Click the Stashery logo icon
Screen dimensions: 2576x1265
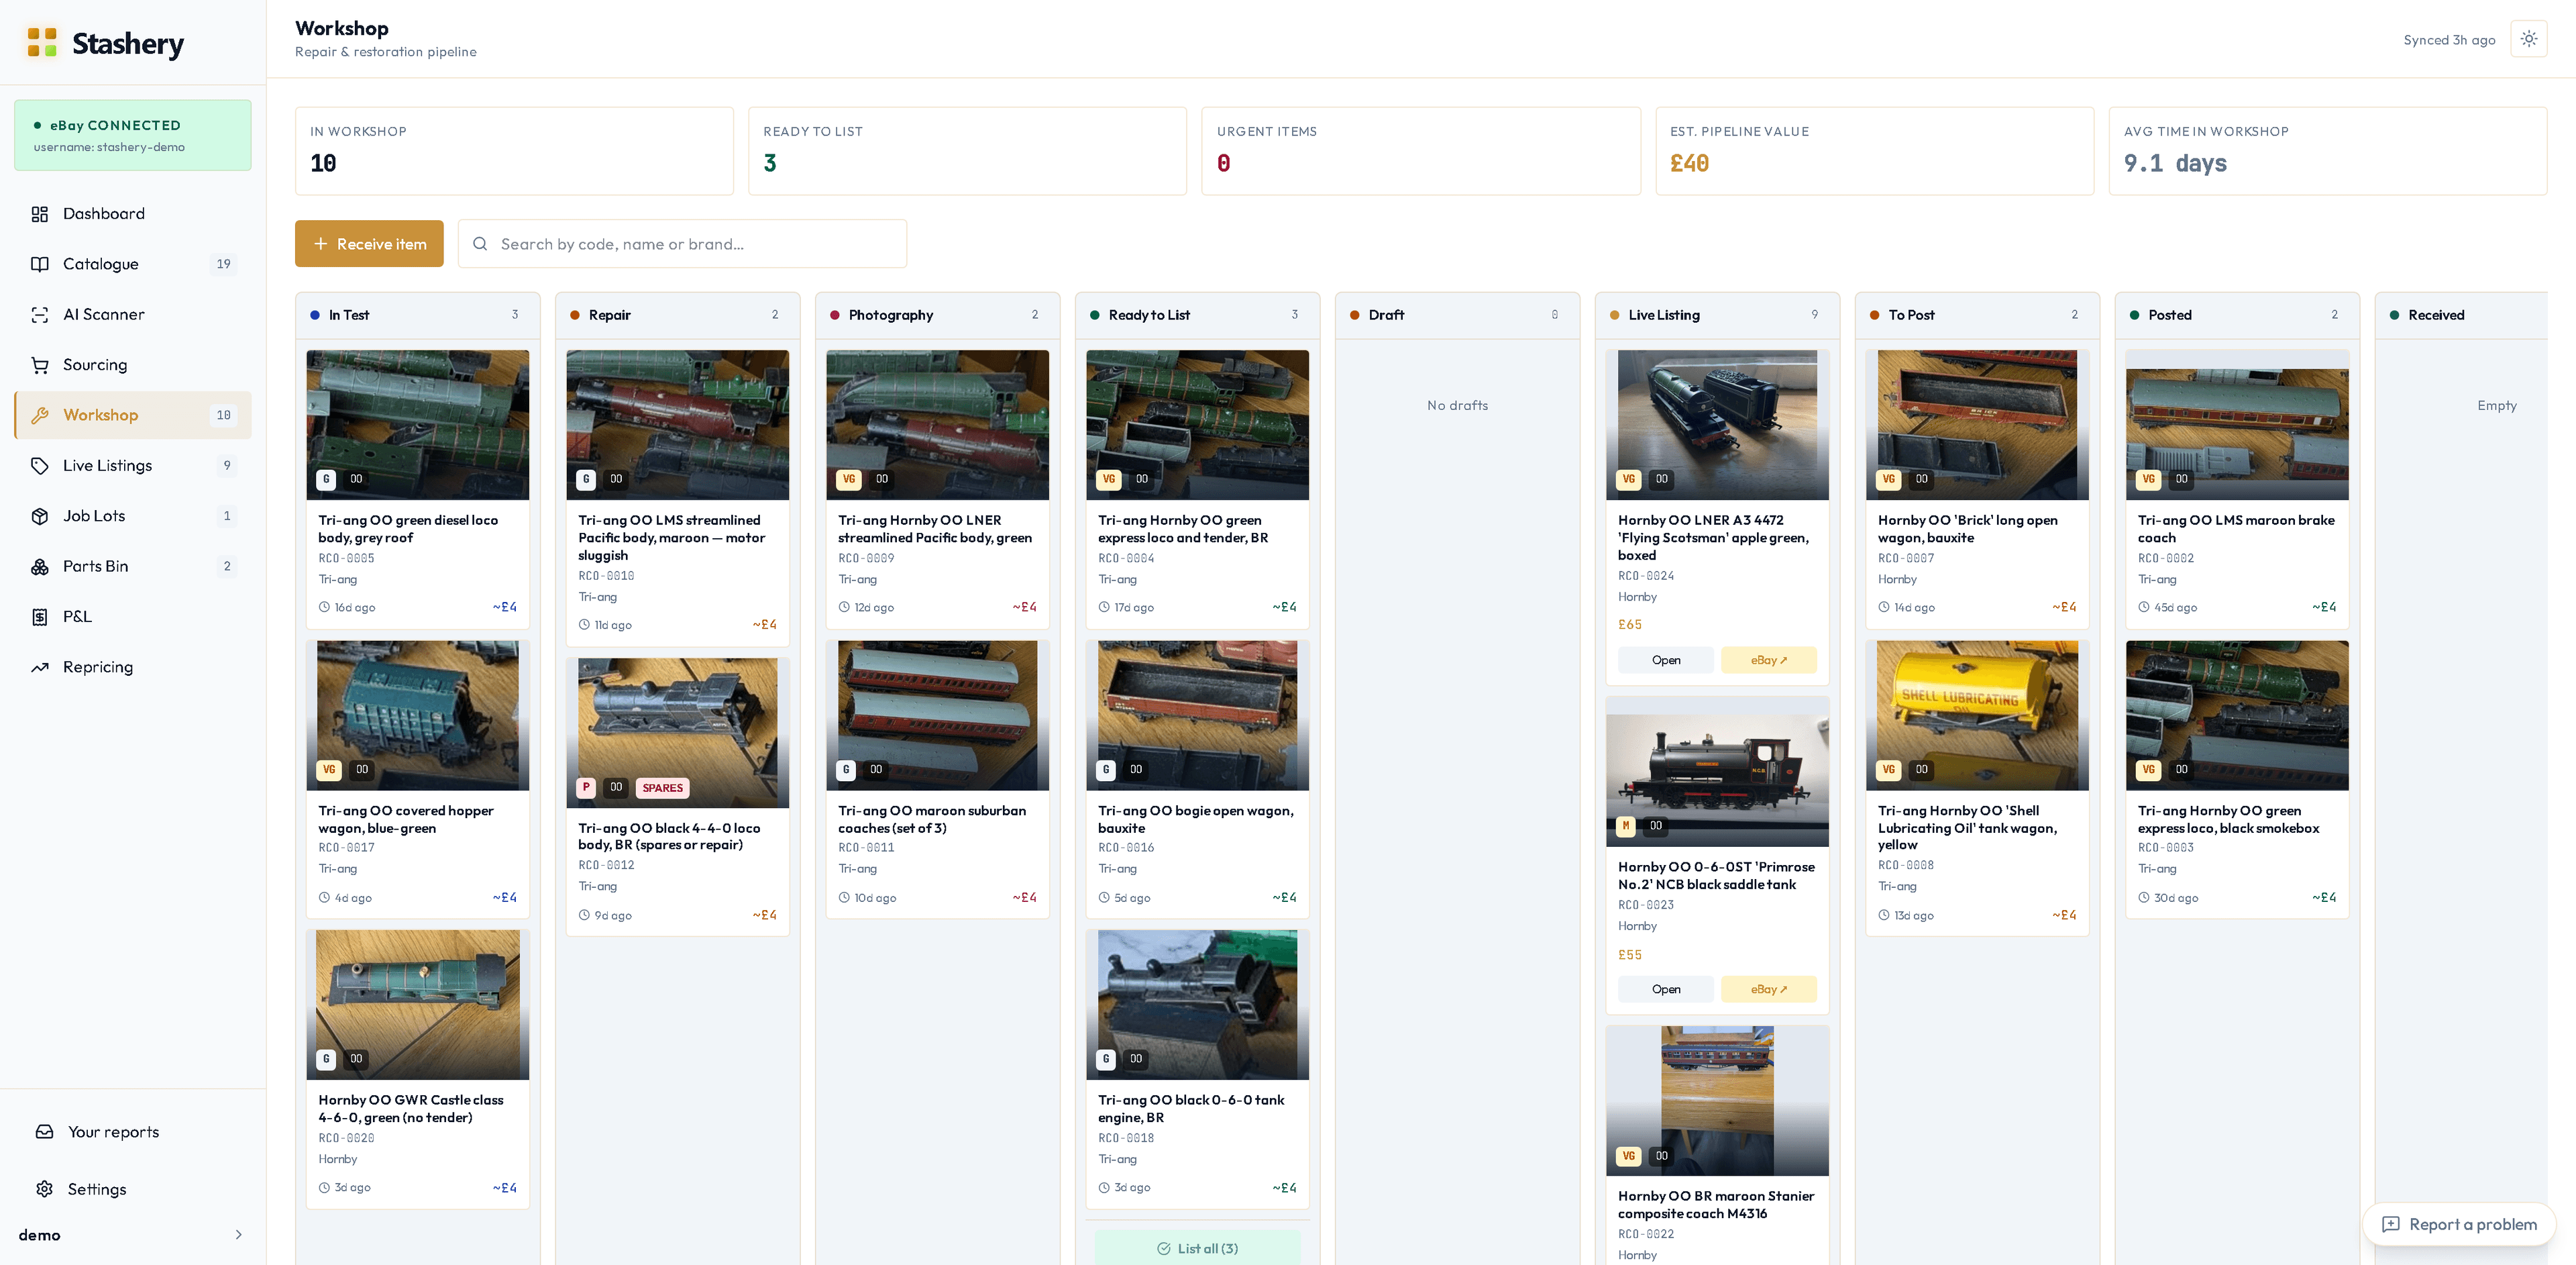pos(41,42)
